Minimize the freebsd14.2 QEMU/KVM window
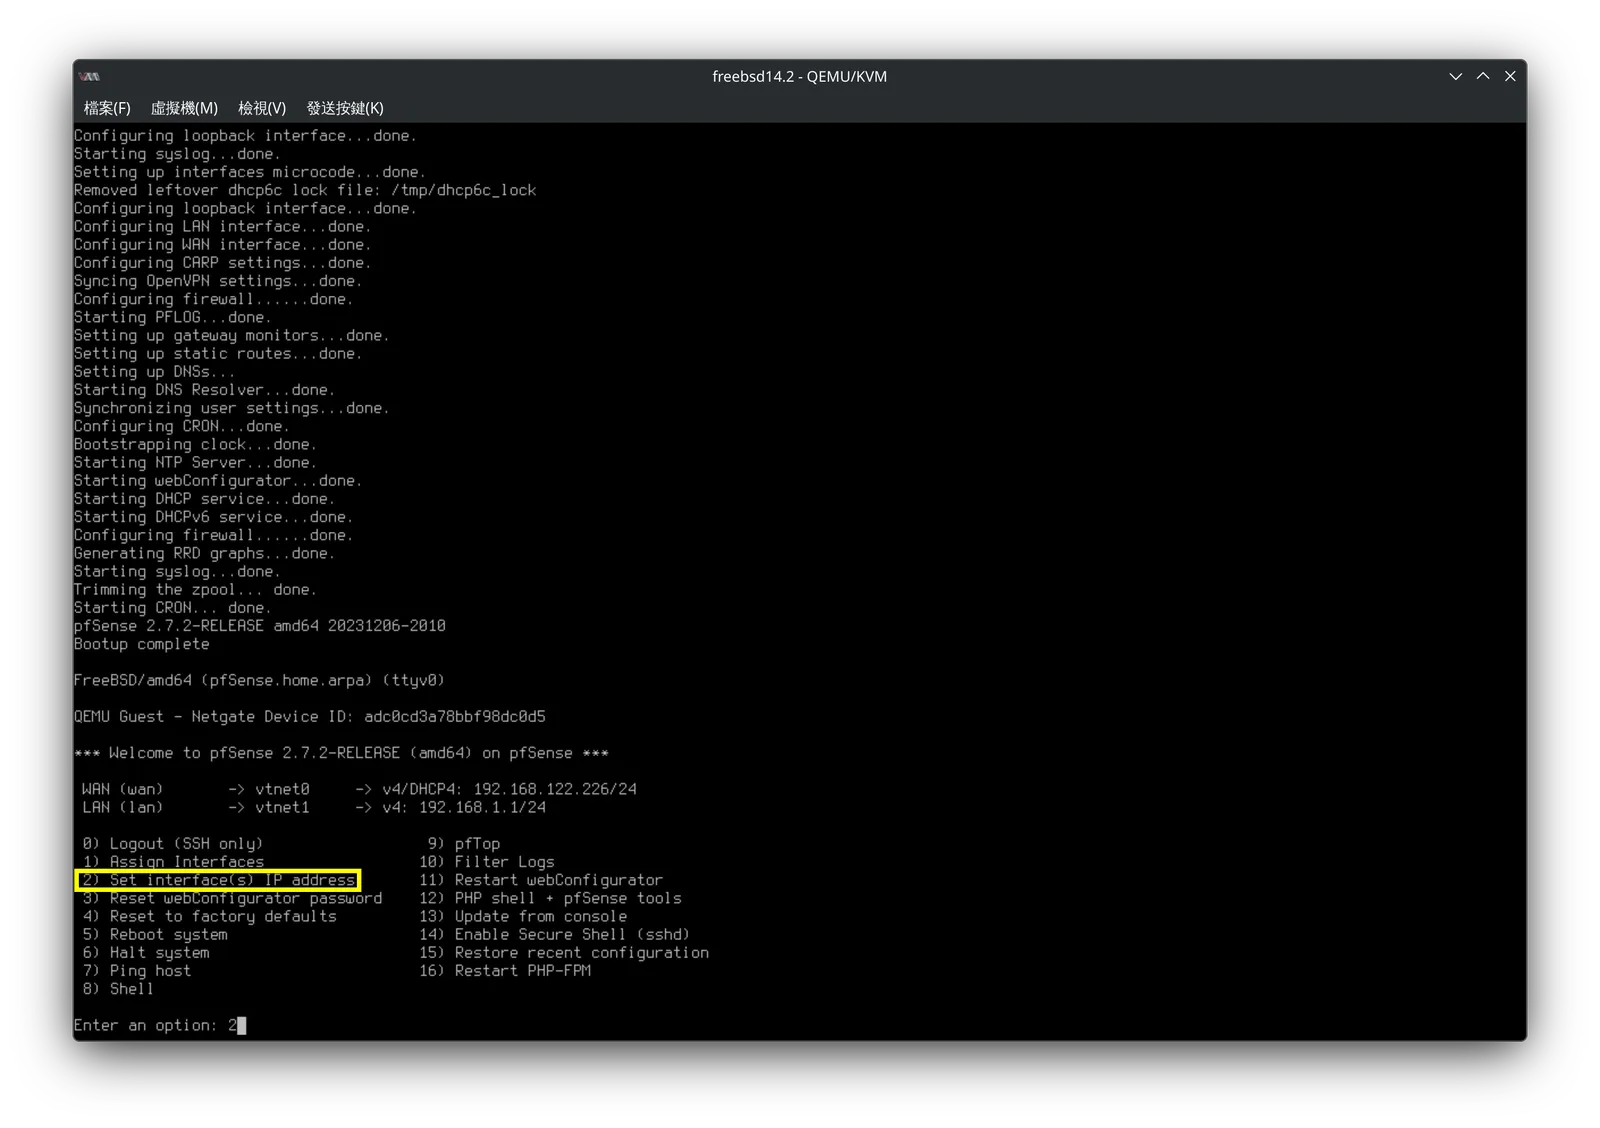Screen dimensions: 1600x1128 tap(1456, 76)
